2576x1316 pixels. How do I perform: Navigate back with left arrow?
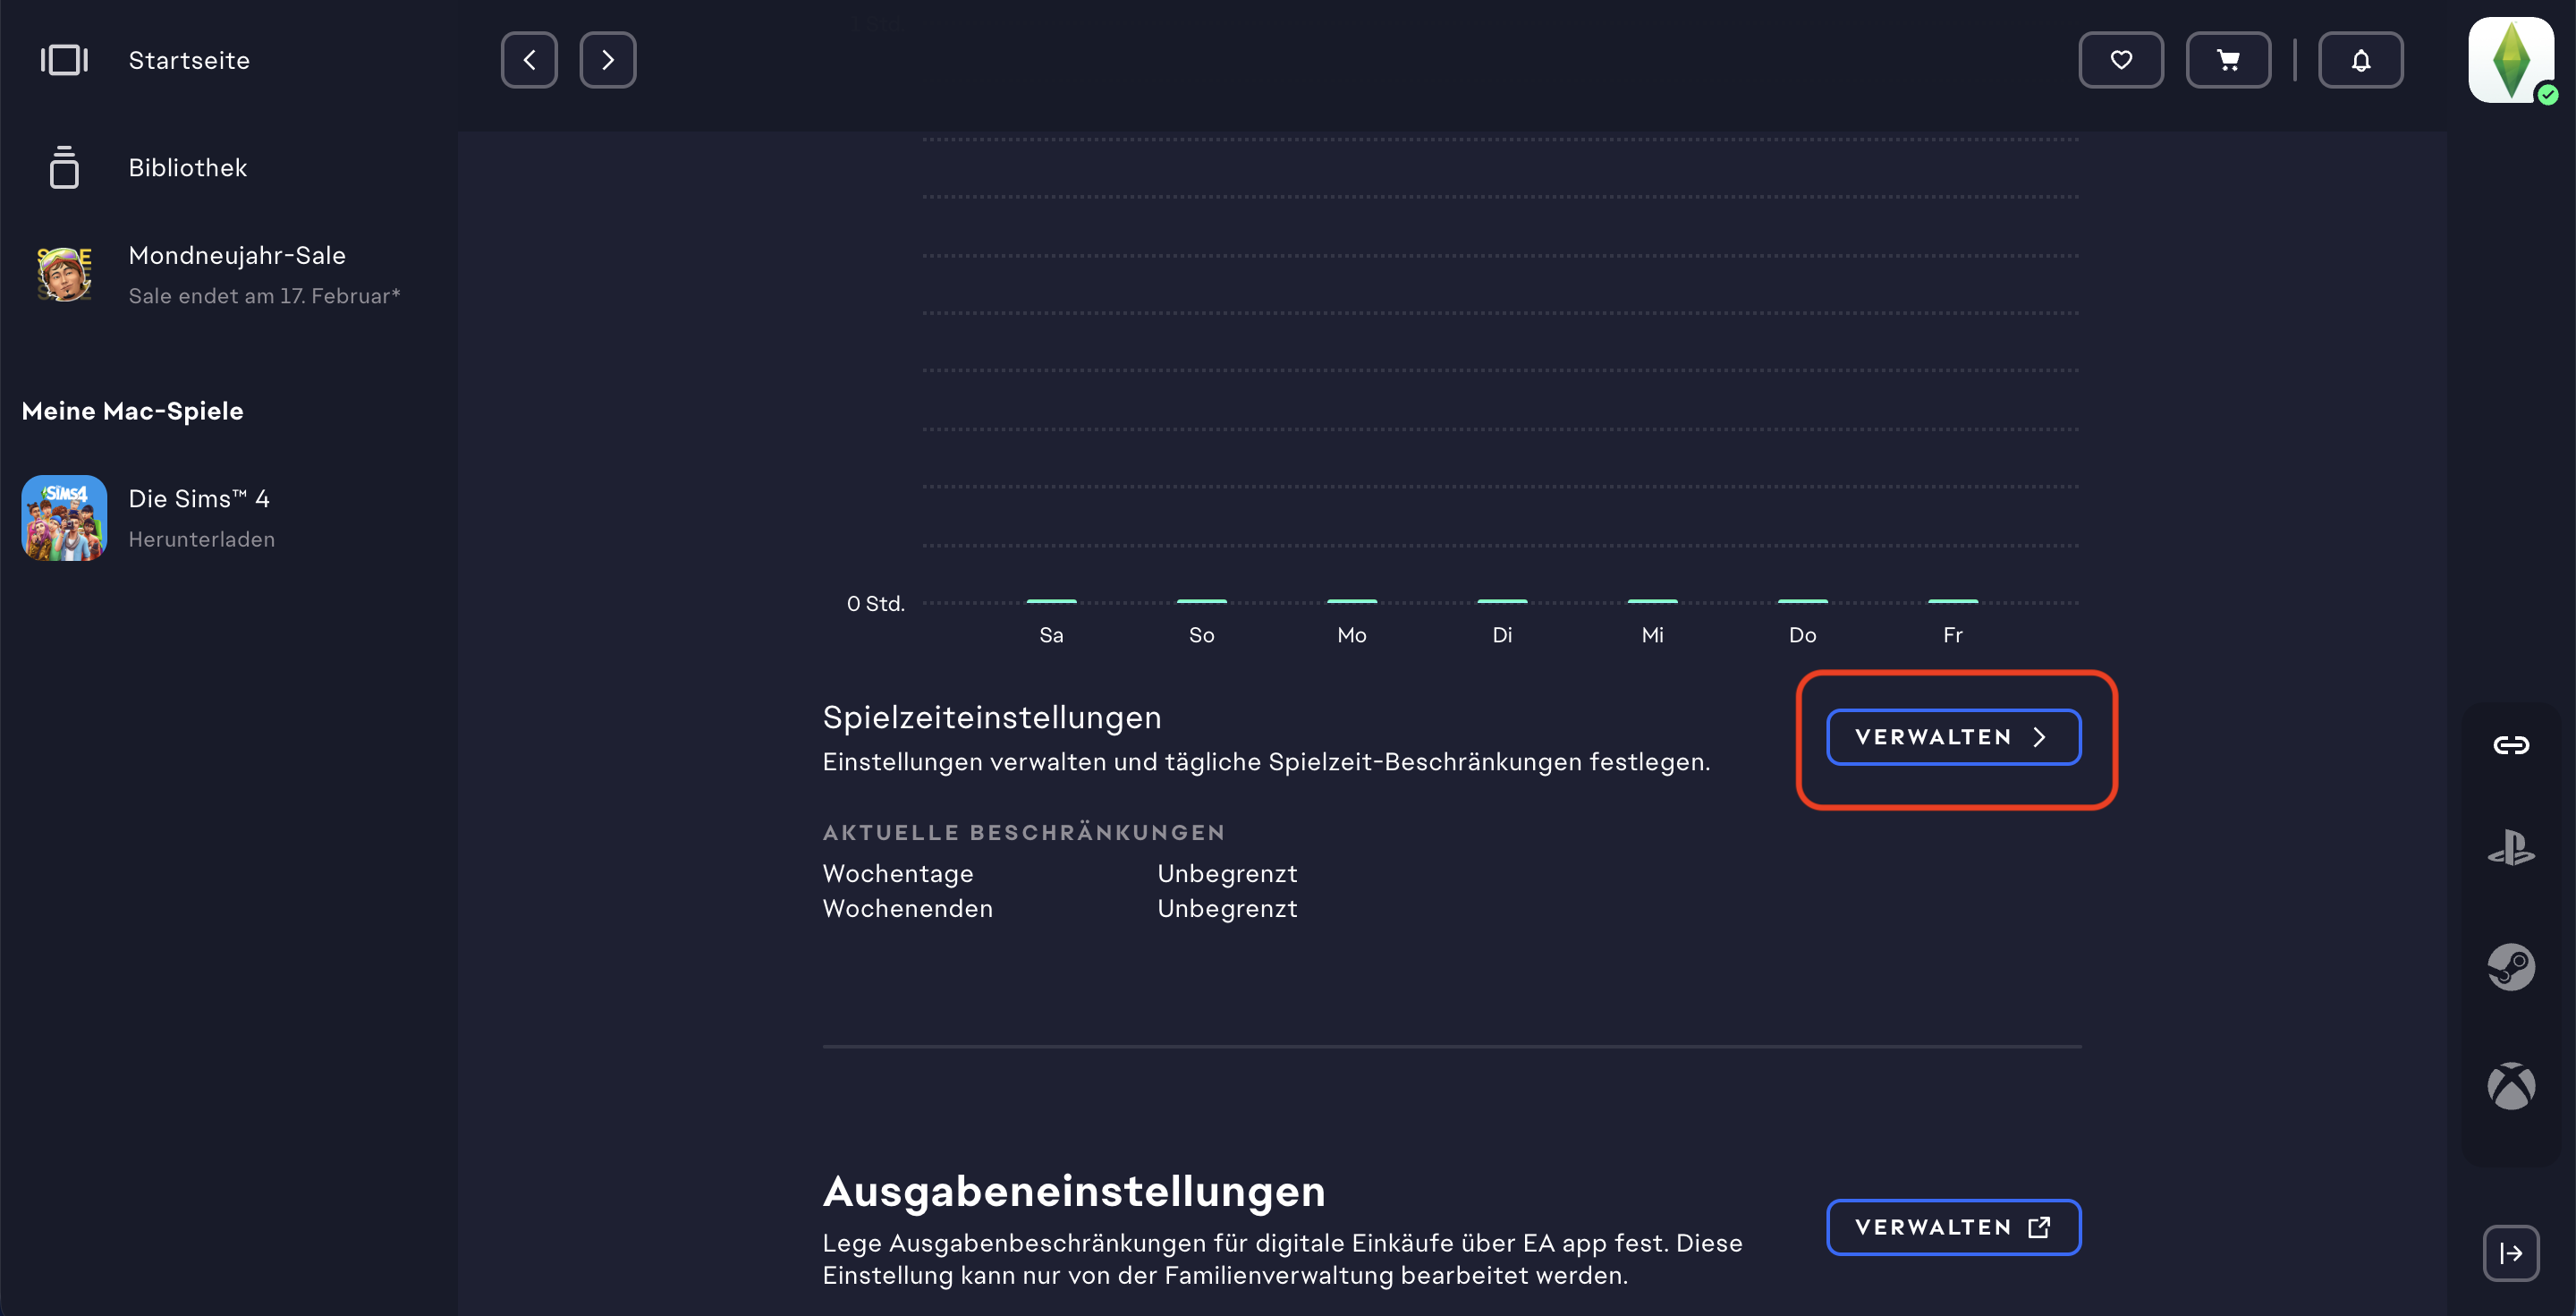tap(529, 60)
